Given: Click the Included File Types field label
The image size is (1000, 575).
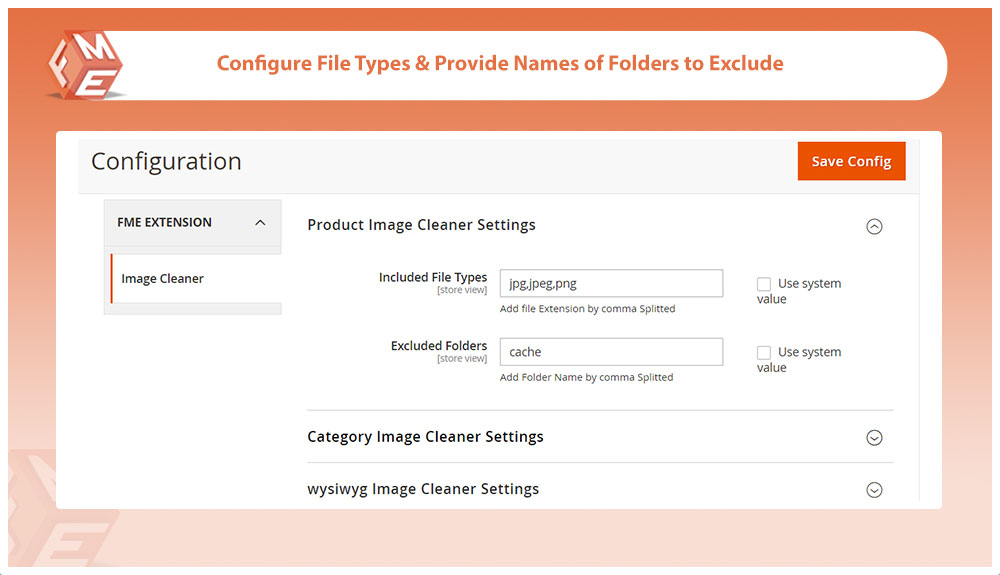Looking at the screenshot, I should (x=432, y=277).
